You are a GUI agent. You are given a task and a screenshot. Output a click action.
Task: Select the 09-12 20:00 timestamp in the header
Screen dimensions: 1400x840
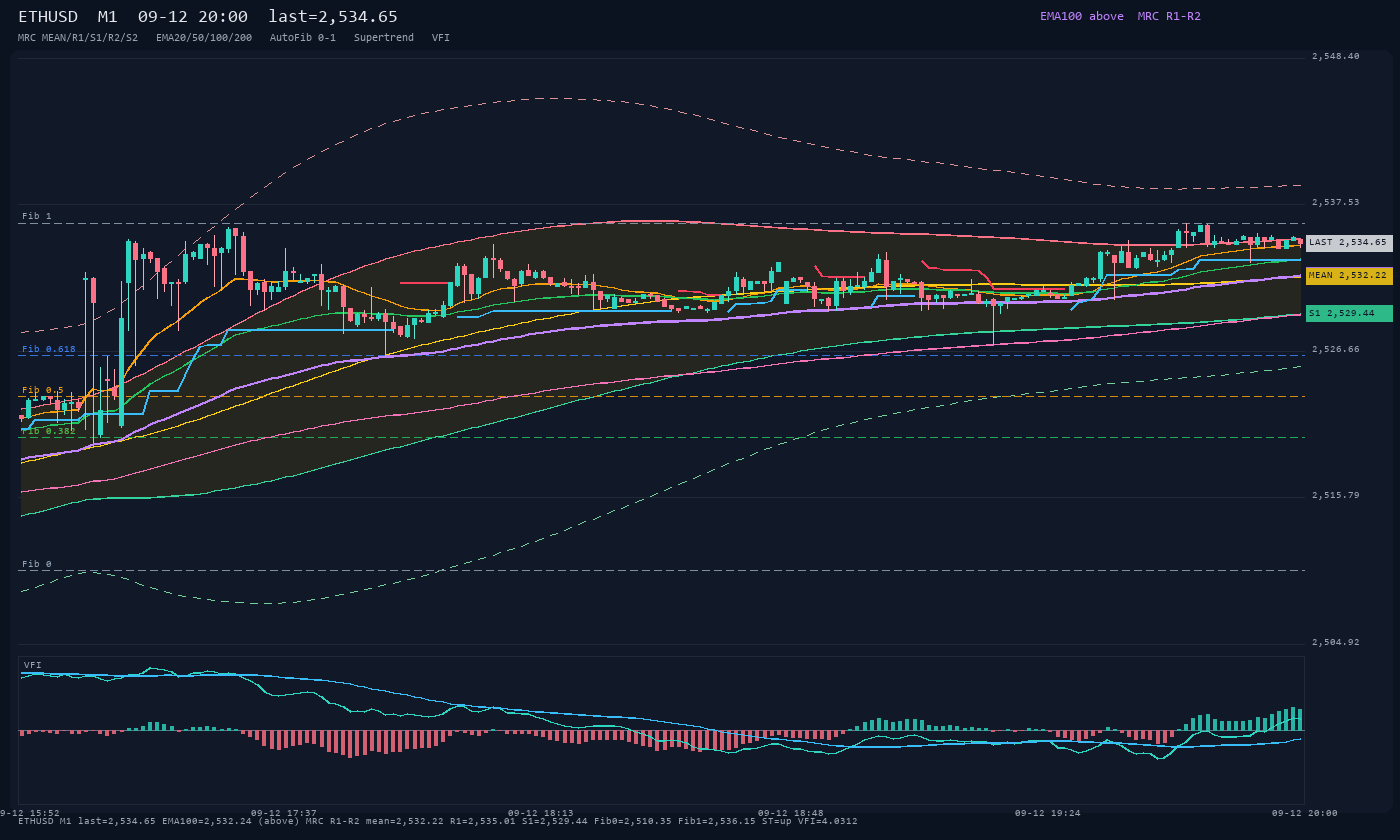[193, 16]
